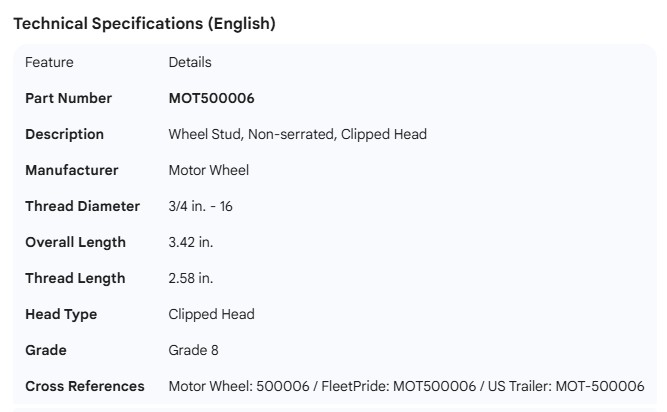667x412 pixels.
Task: Select the Thread Length row label
Action: [x=75, y=278]
